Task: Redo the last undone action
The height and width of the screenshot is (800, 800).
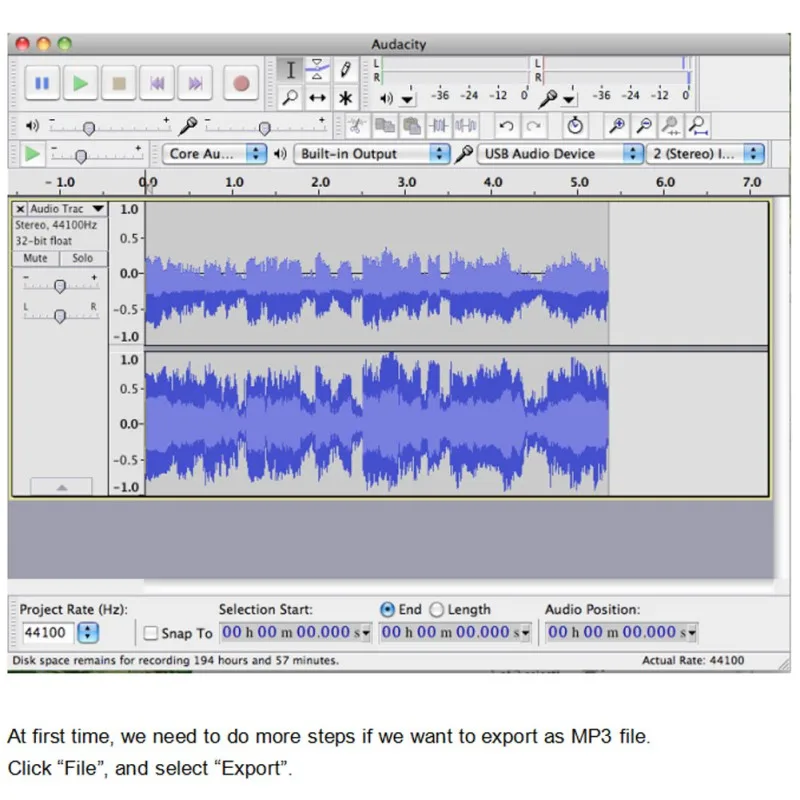Action: [x=534, y=125]
